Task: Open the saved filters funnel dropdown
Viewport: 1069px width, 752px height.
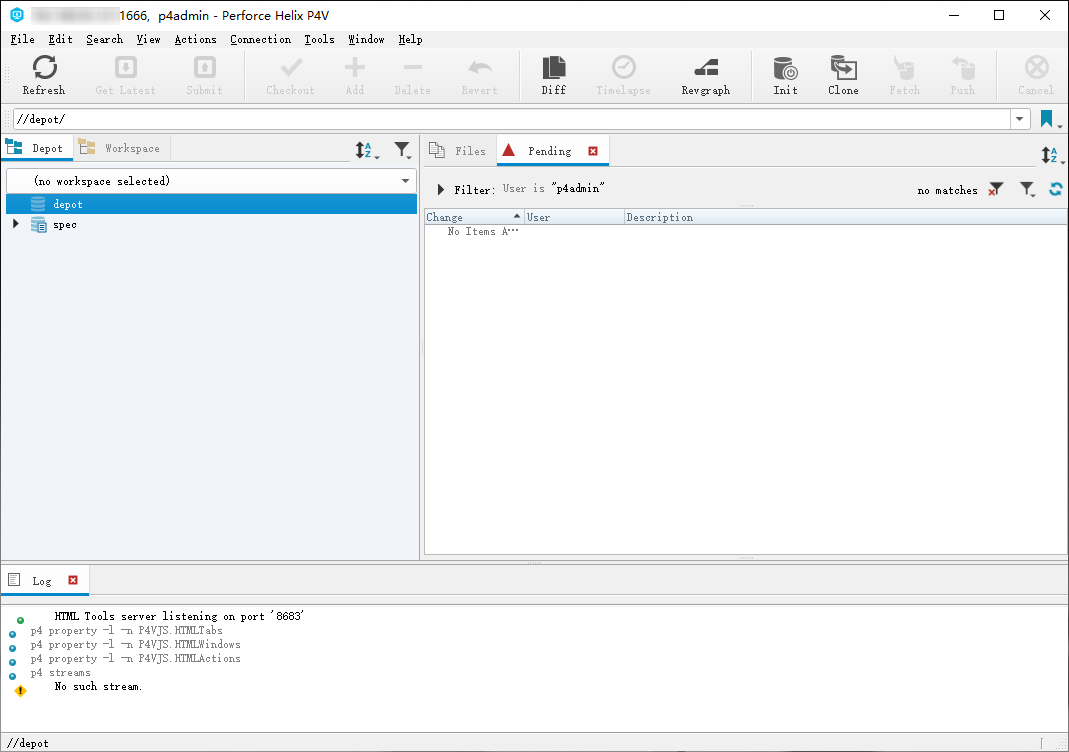Action: click(x=1027, y=190)
